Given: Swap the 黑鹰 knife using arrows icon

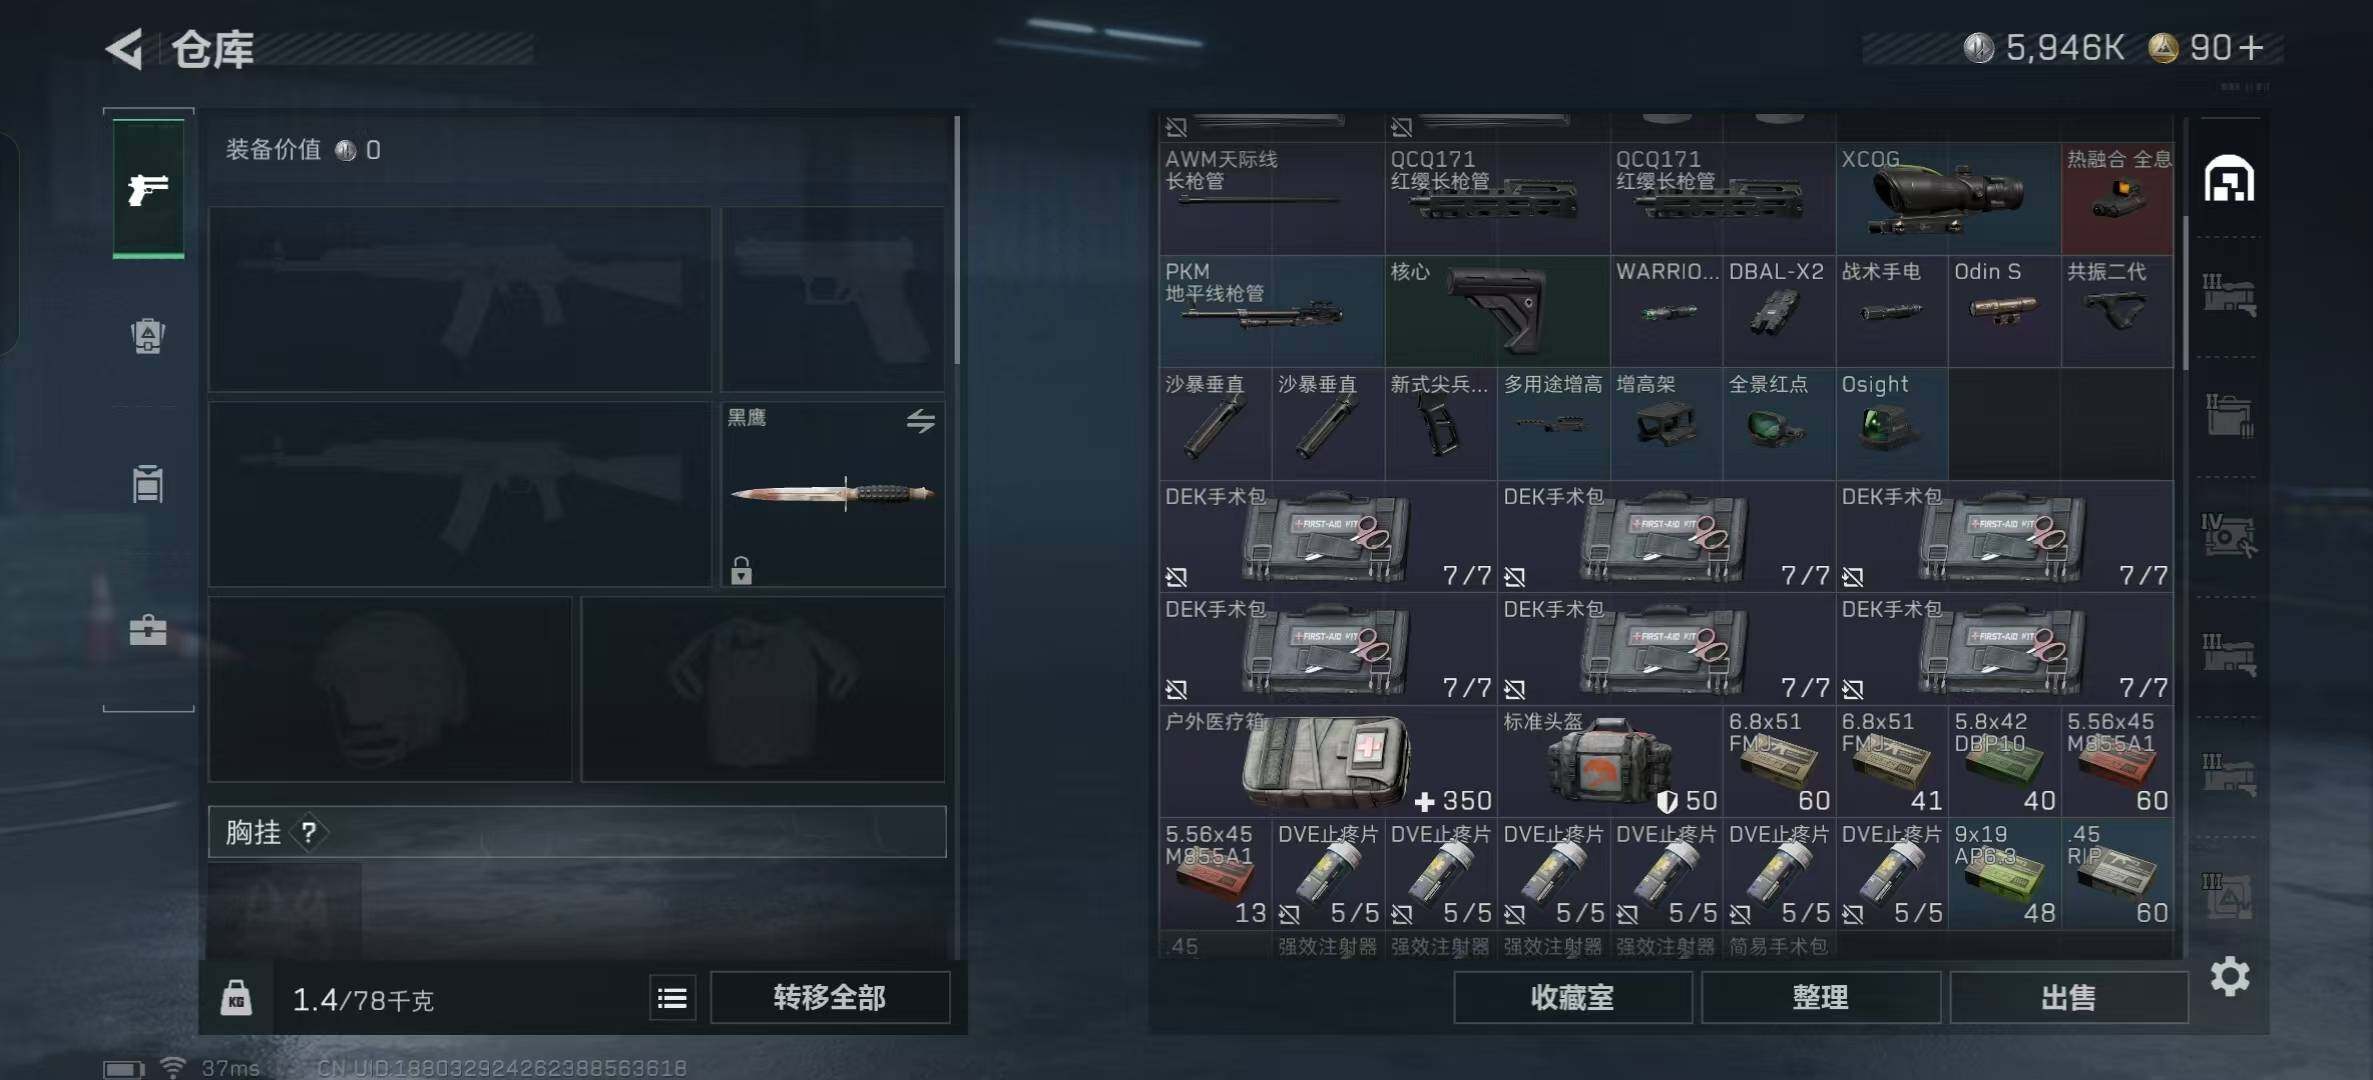Looking at the screenshot, I should pos(920,421).
